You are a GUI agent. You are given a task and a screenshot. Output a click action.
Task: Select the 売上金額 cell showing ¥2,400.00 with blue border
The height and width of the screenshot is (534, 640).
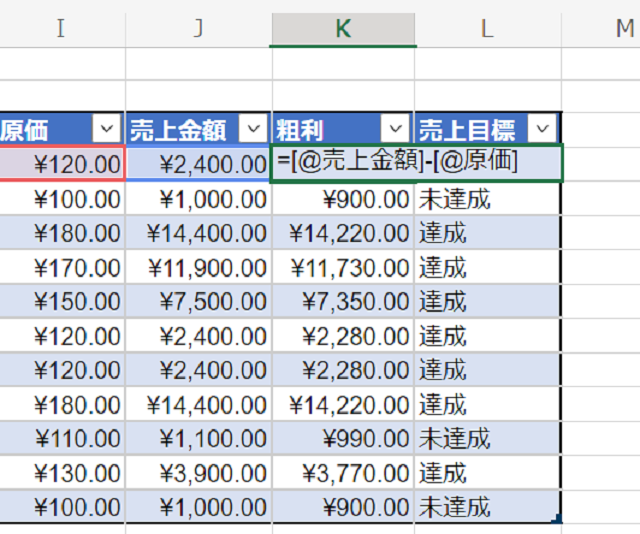point(198,164)
